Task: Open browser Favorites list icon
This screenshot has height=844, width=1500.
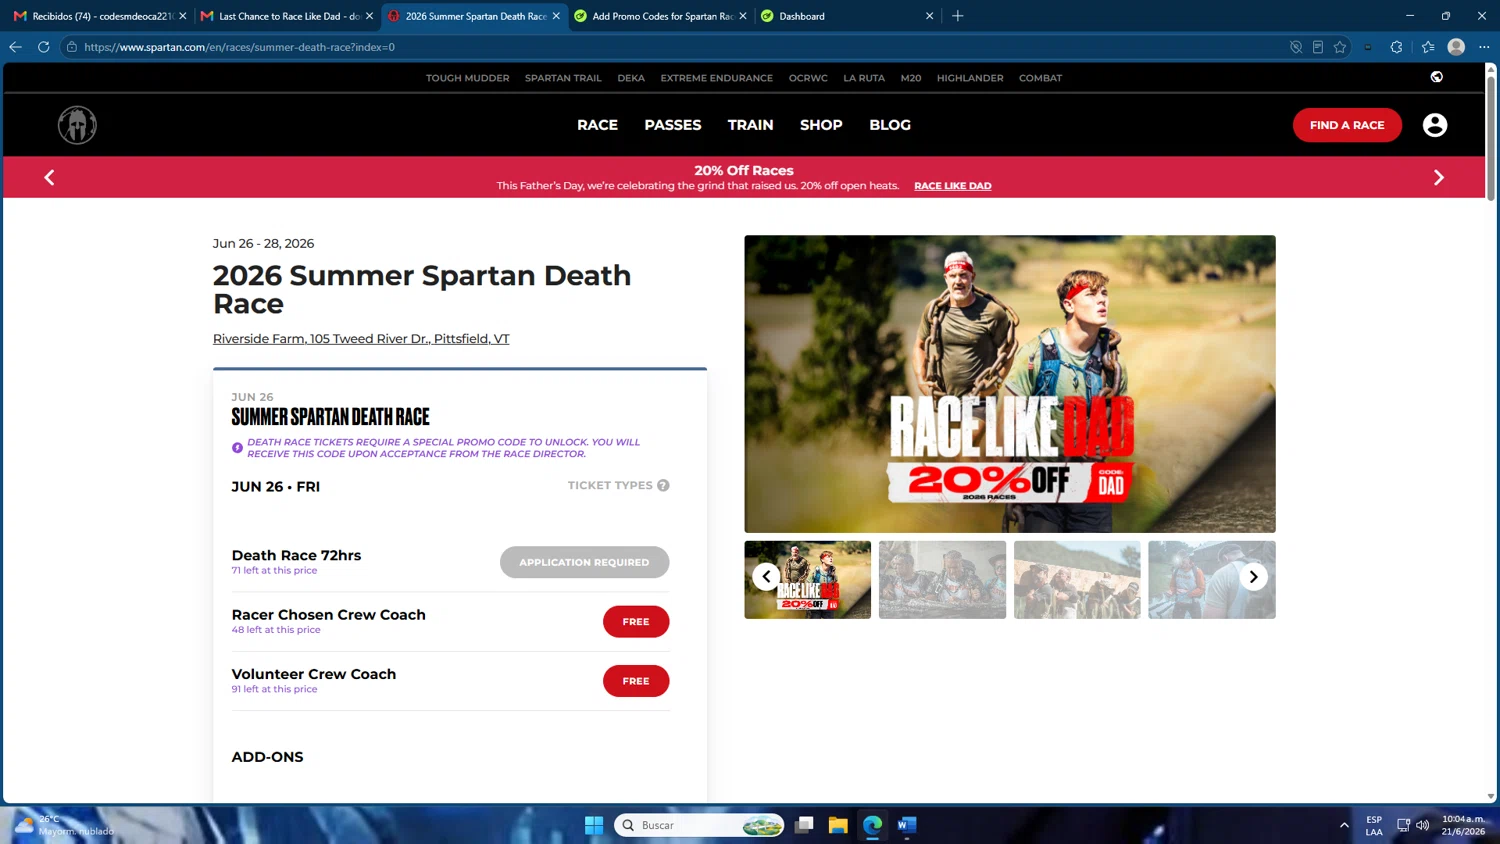Action: tap(1428, 47)
